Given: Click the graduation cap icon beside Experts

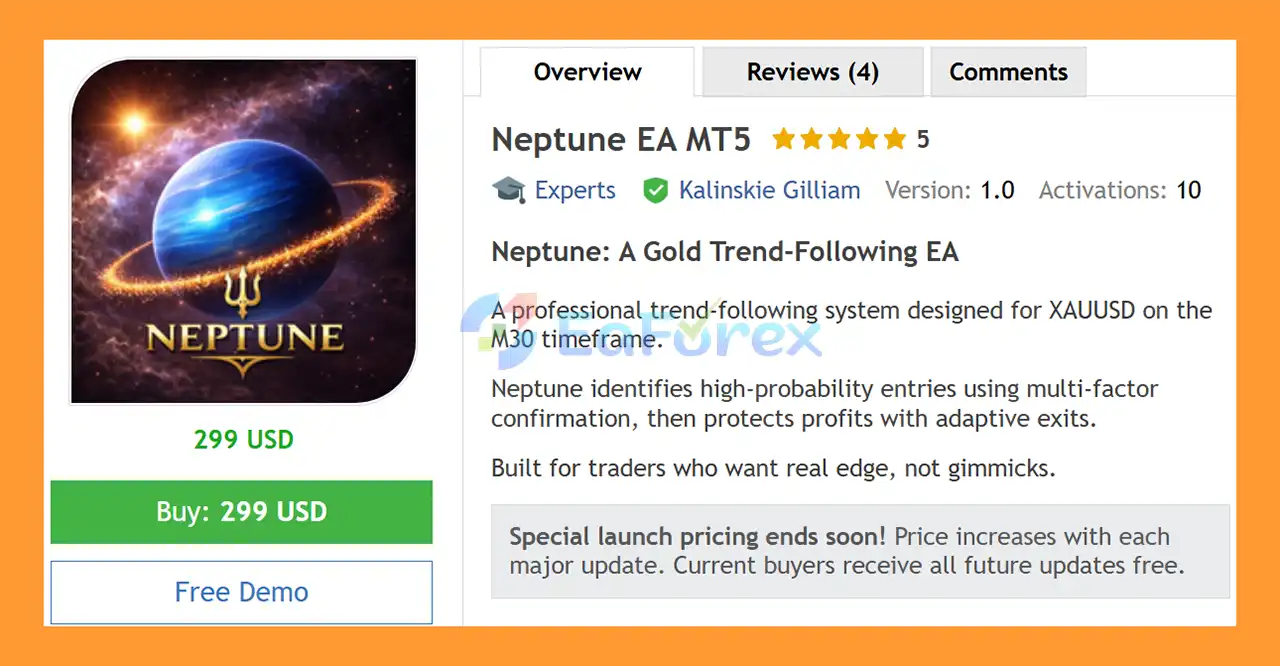Looking at the screenshot, I should (509, 190).
